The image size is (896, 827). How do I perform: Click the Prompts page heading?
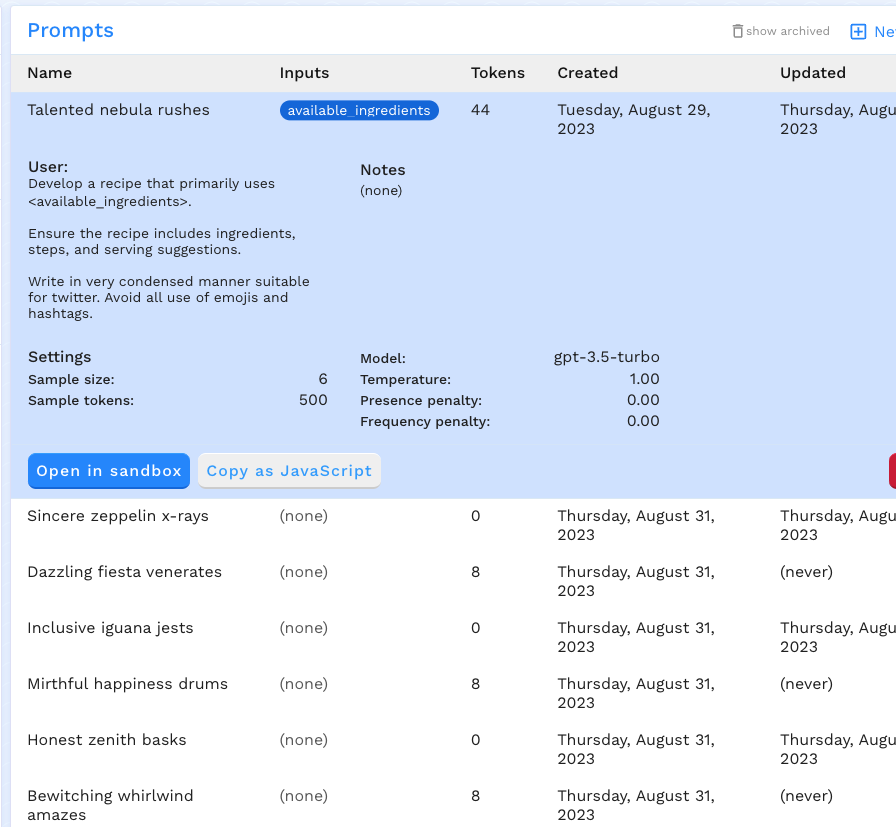coord(70,31)
